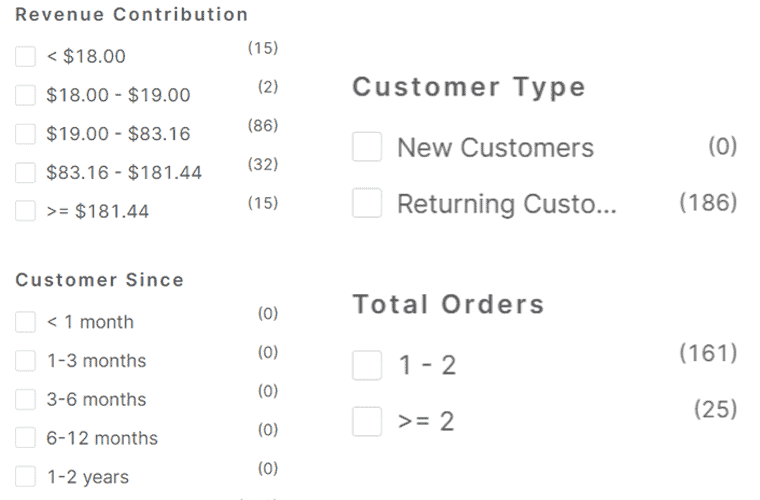Click the (86) count in Revenue Contribution

point(262,126)
